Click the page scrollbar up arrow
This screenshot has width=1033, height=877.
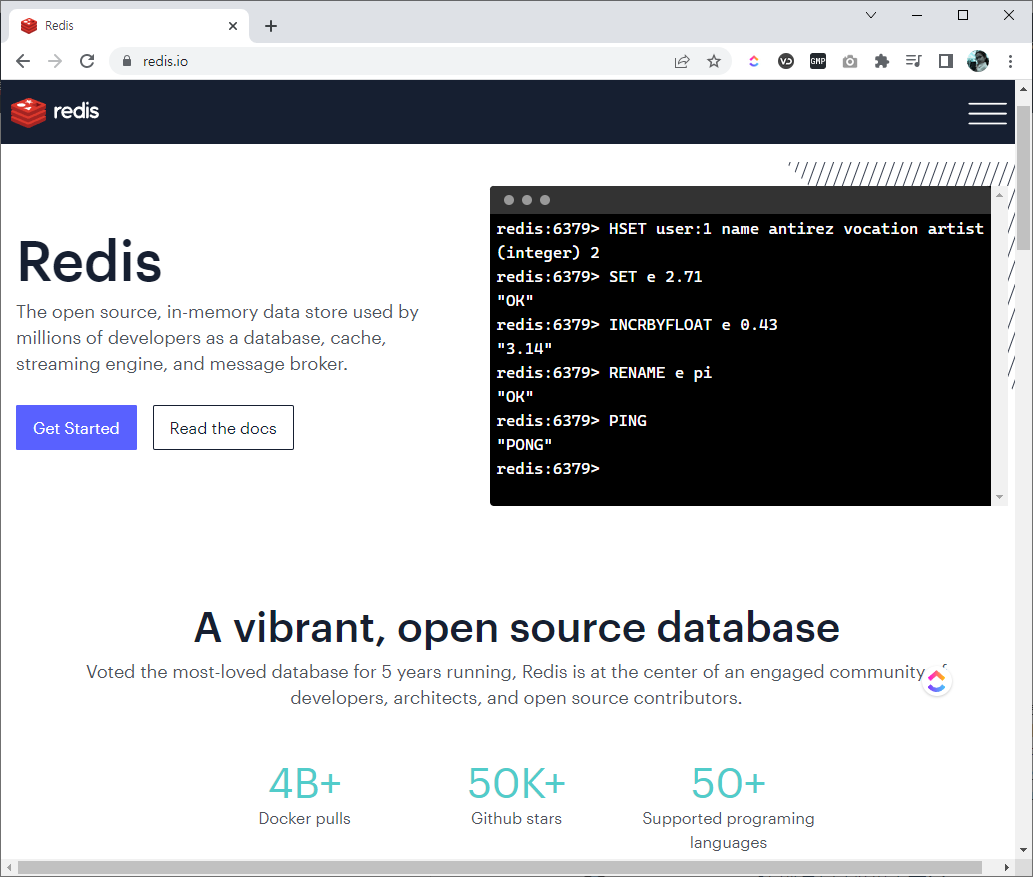coord(1023,88)
